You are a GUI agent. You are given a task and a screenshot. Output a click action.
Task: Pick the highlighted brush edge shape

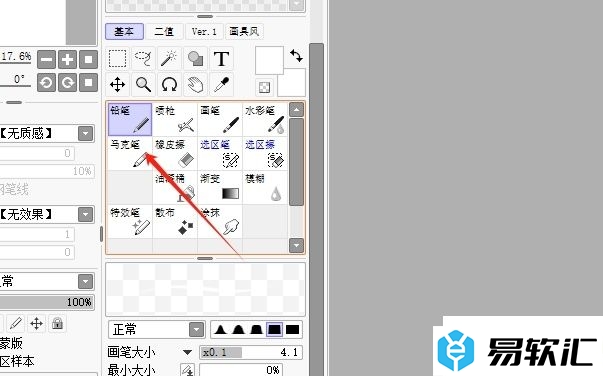(x=274, y=329)
